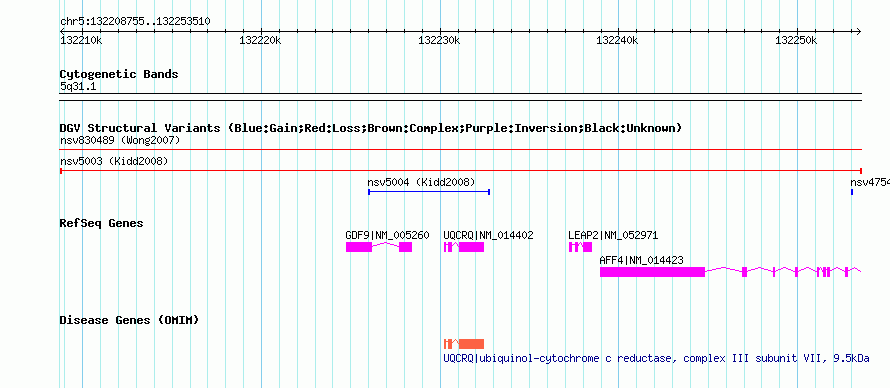Image resolution: width=890 pixels, height=388 pixels.
Task: Click the 132240k ruler position
Action: (618, 40)
